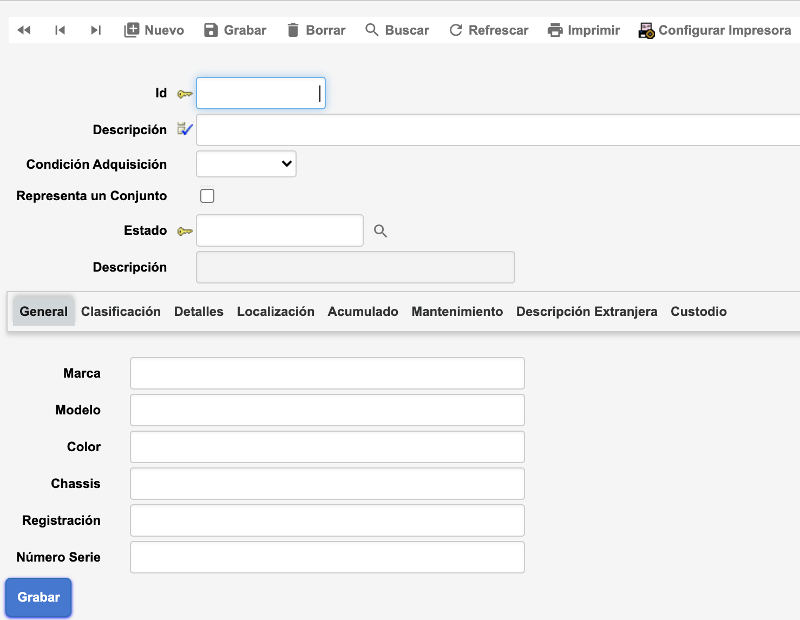
Task: Open Configurar Impresora settings
Action: (x=645, y=29)
